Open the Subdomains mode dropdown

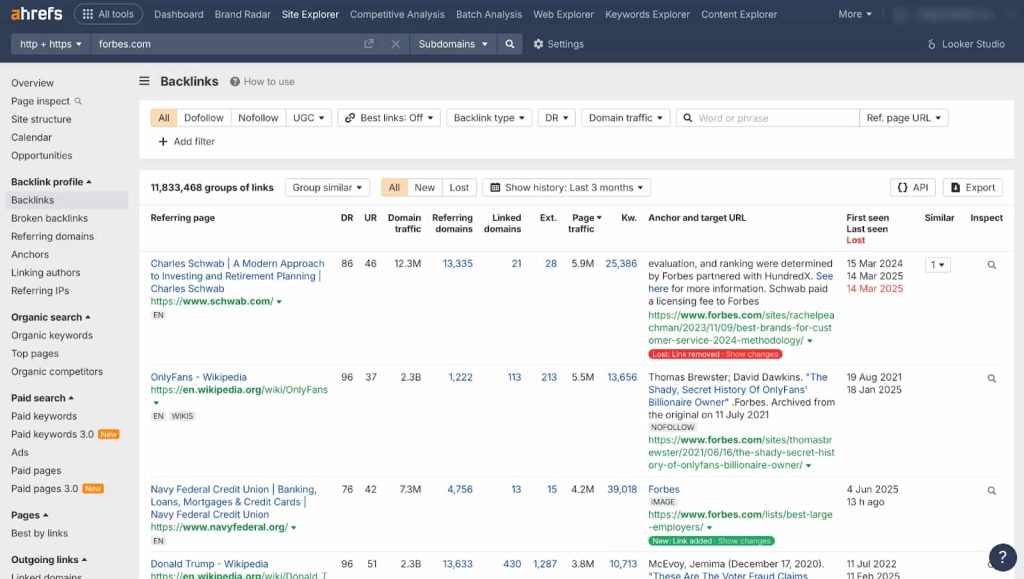[453, 44]
